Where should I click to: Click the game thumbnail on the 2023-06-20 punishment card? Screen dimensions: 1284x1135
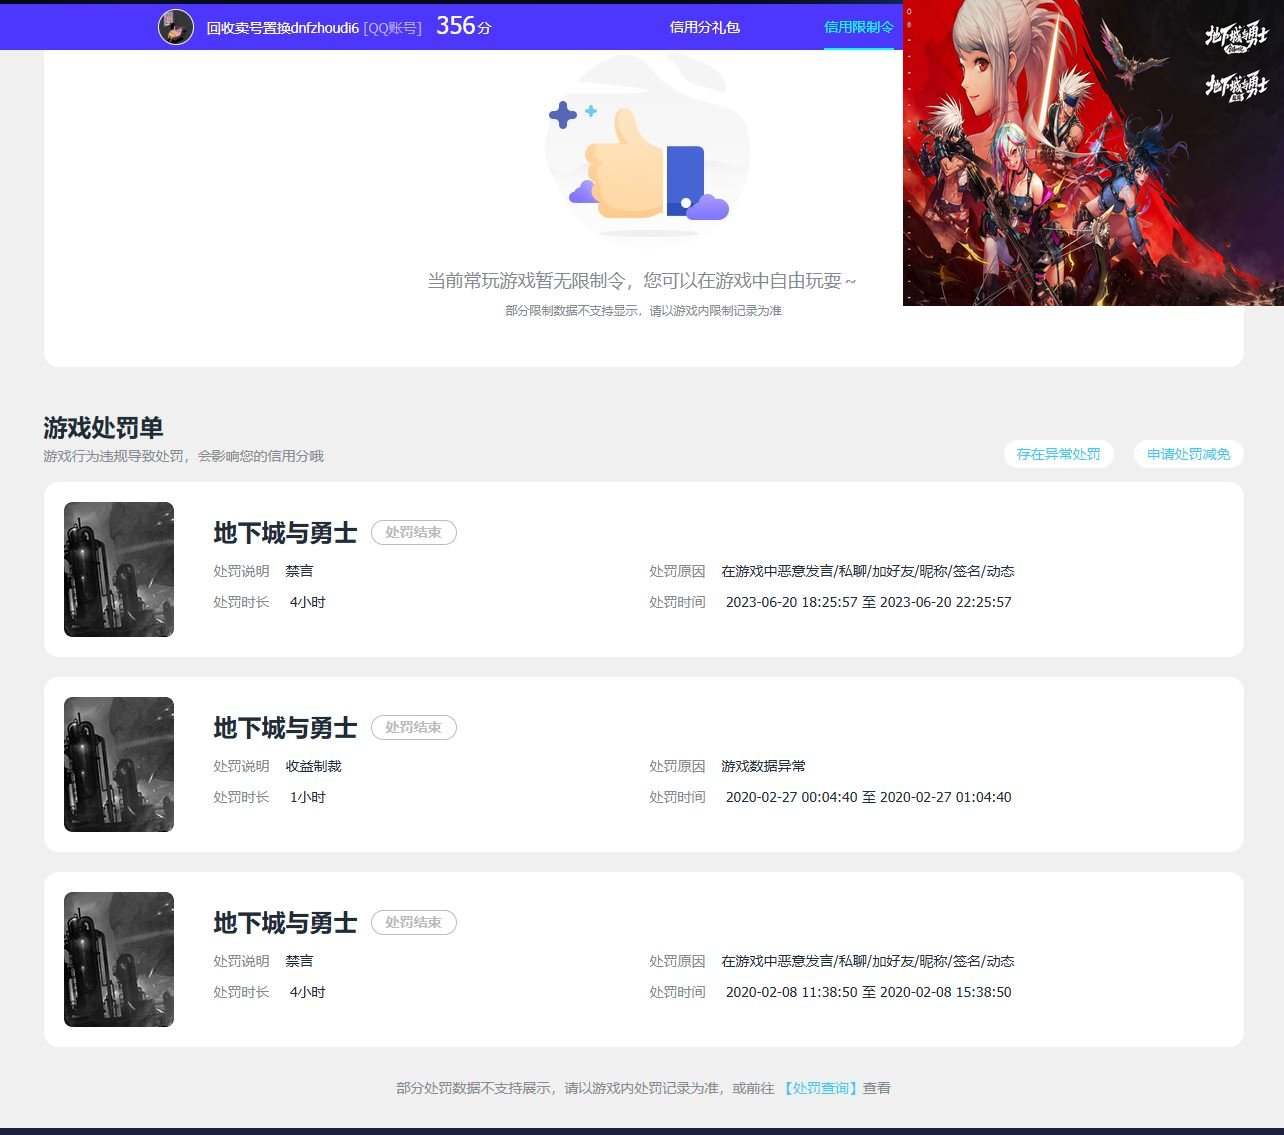pyautogui.click(x=119, y=569)
